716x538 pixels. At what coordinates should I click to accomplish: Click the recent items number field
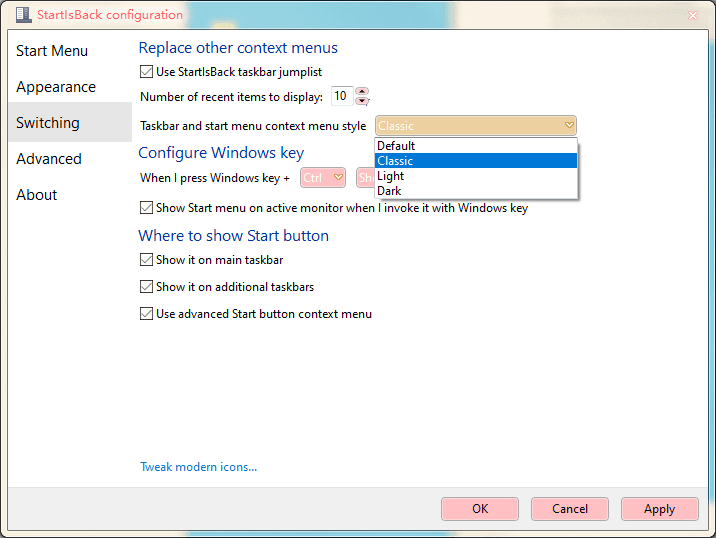click(342, 96)
